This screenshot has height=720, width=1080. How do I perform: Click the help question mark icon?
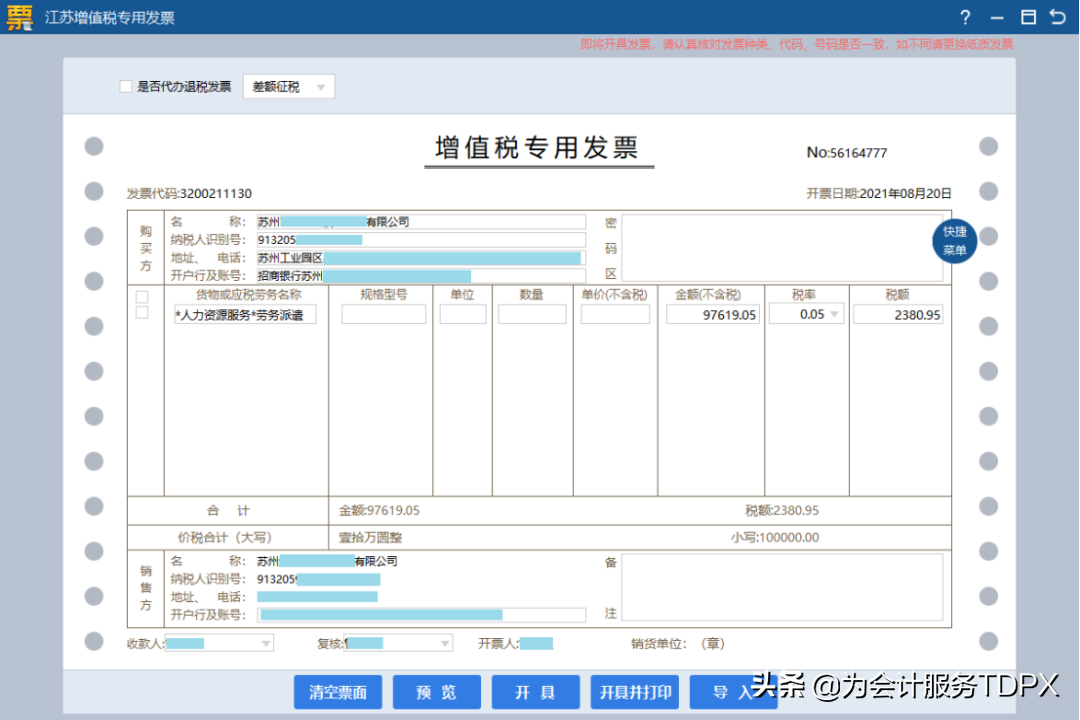click(965, 18)
